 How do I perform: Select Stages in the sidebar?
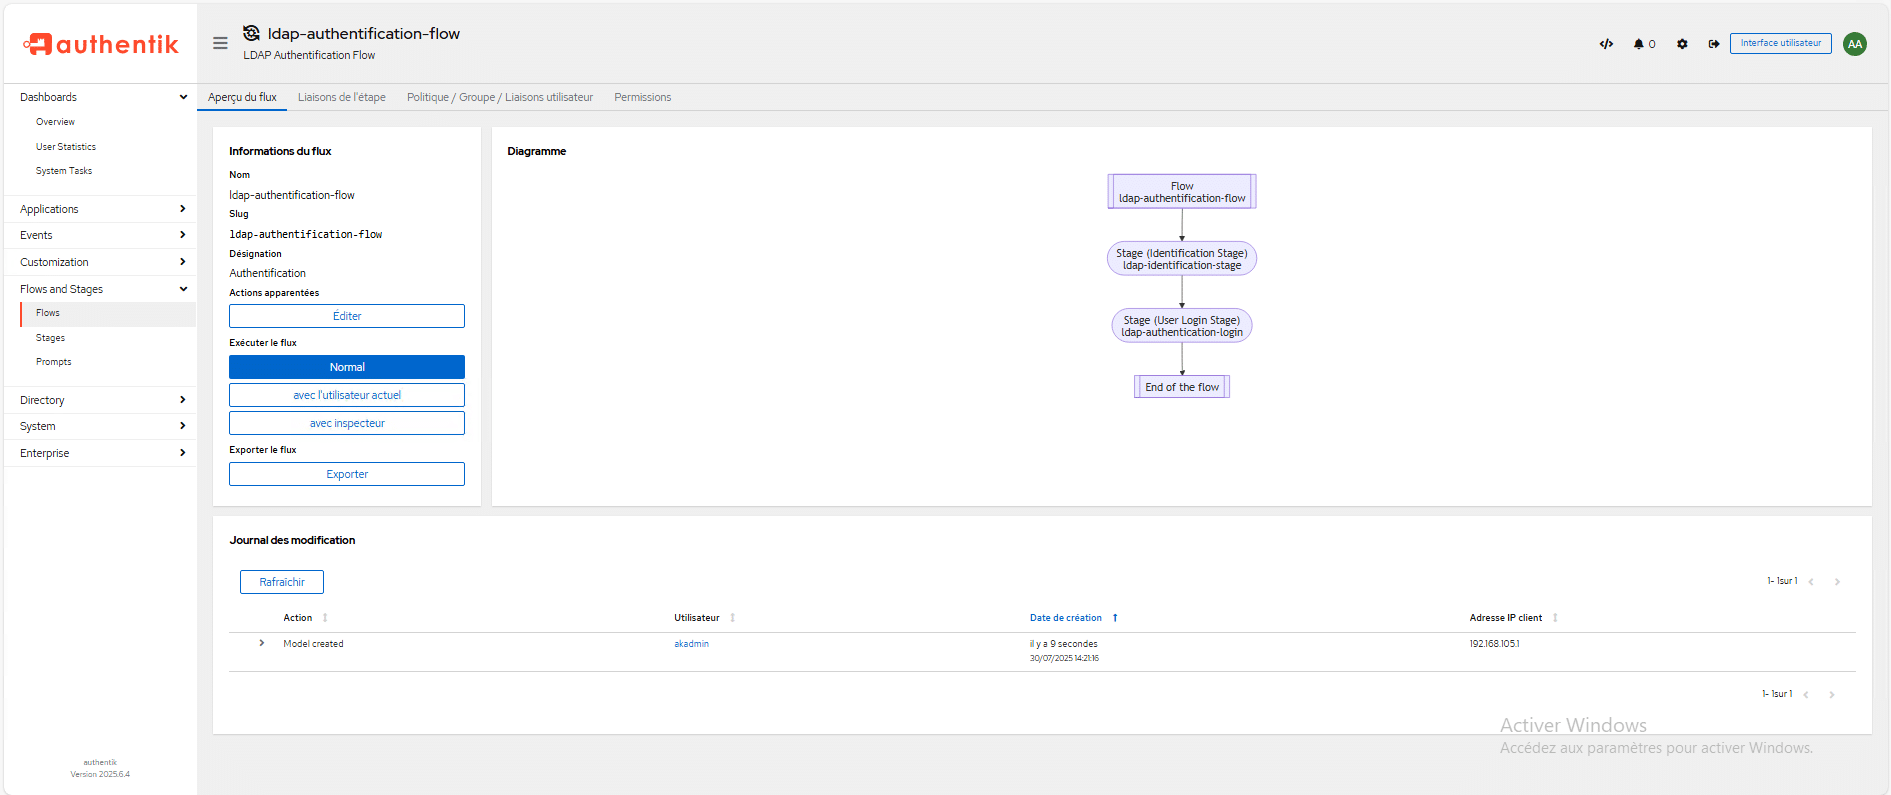50,338
